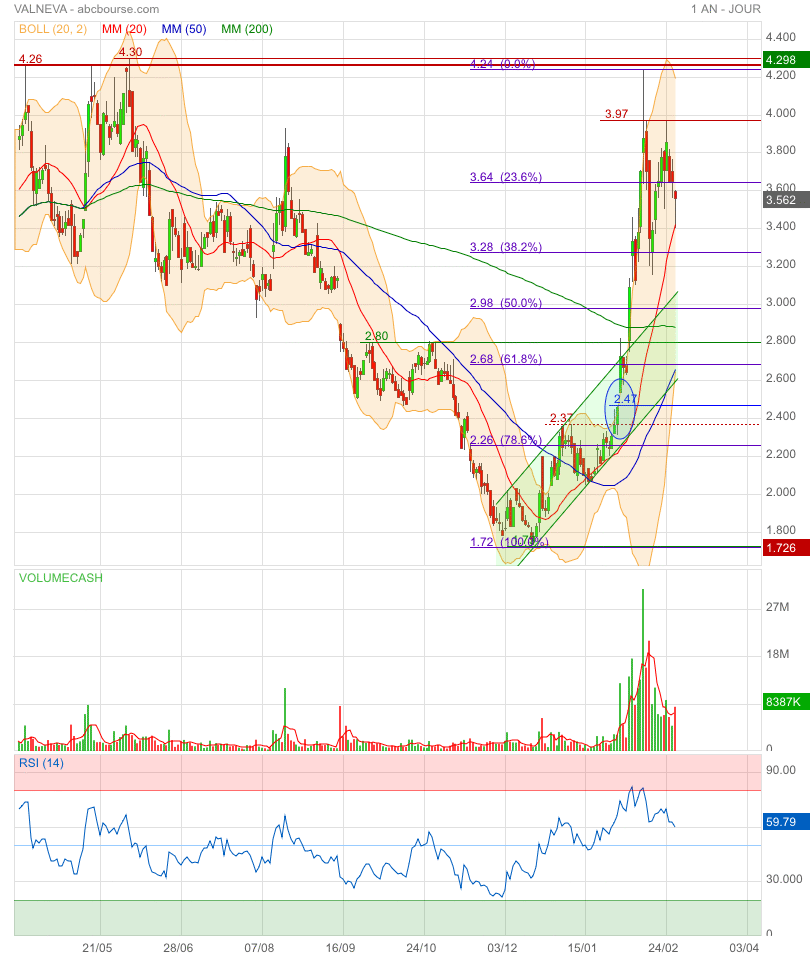Image resolution: width=810 pixels, height=958 pixels.
Task: Click the tallest green volume bar
Action: point(643,670)
